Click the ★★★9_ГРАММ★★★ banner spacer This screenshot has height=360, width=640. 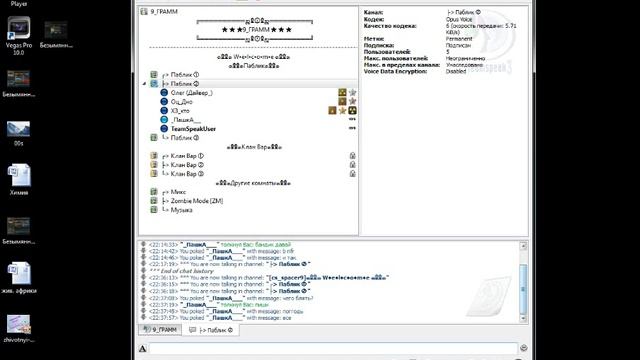point(256,30)
